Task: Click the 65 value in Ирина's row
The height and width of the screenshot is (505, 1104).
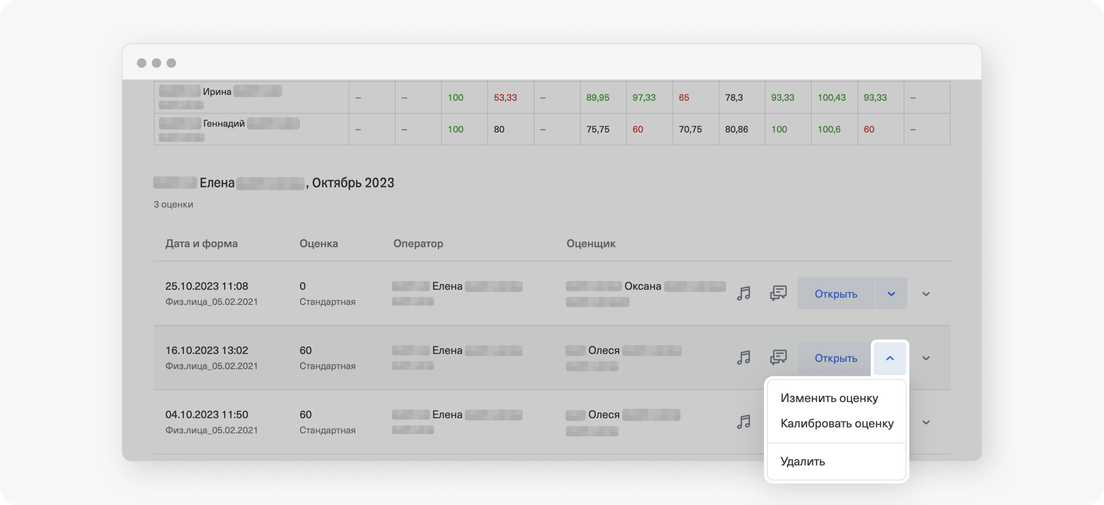Action: point(684,97)
